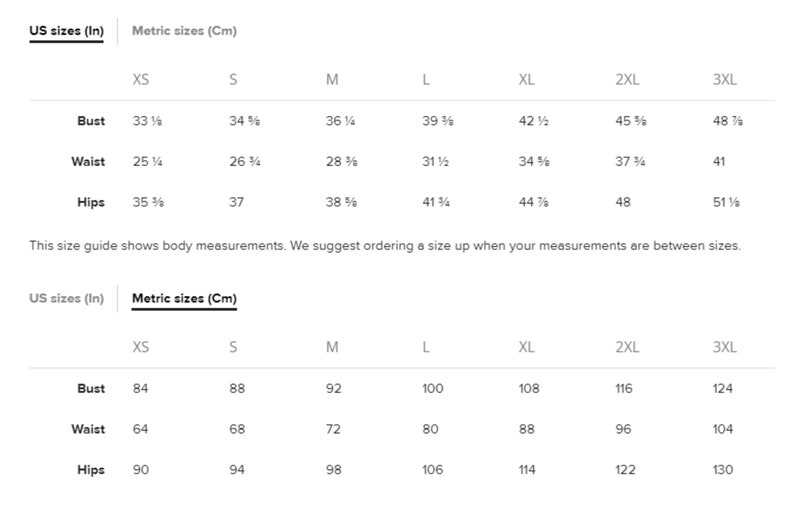Viewport: 794px width, 509px height.
Task: Select the upper US sizes (In) tab
Action: tap(66, 31)
